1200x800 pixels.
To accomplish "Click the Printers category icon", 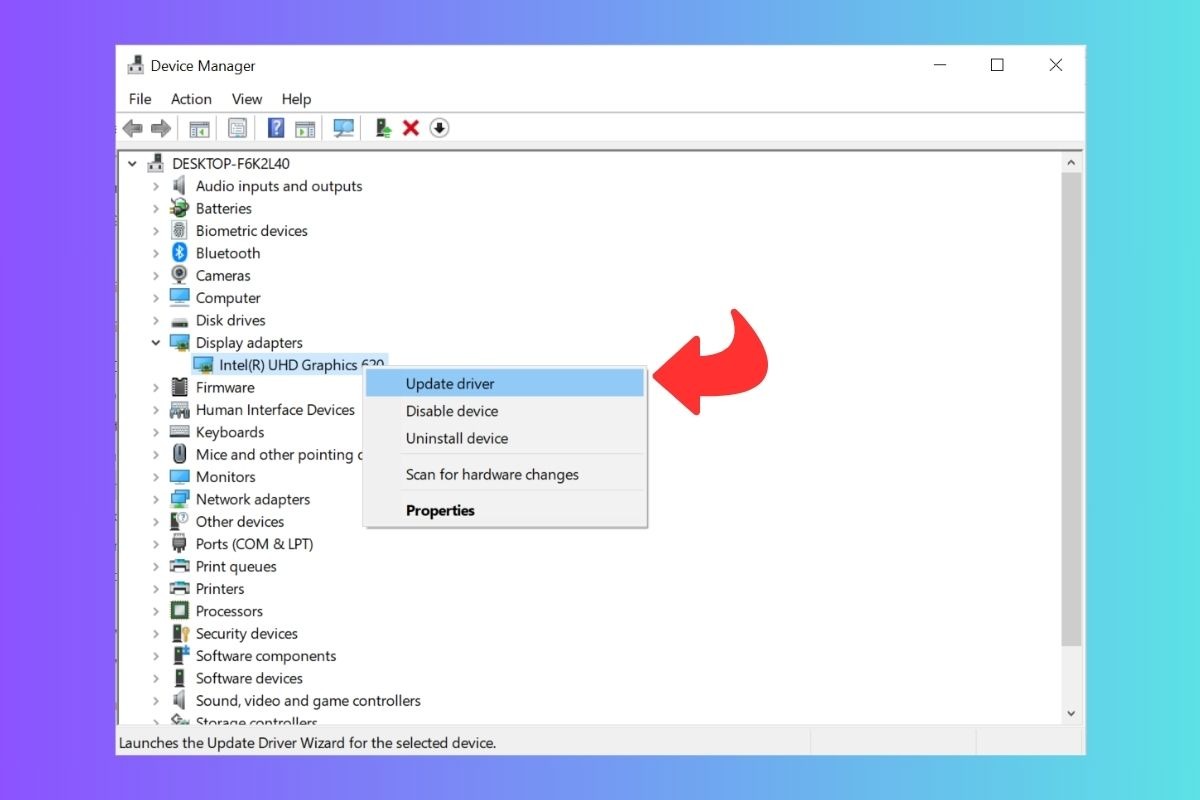I will point(180,589).
